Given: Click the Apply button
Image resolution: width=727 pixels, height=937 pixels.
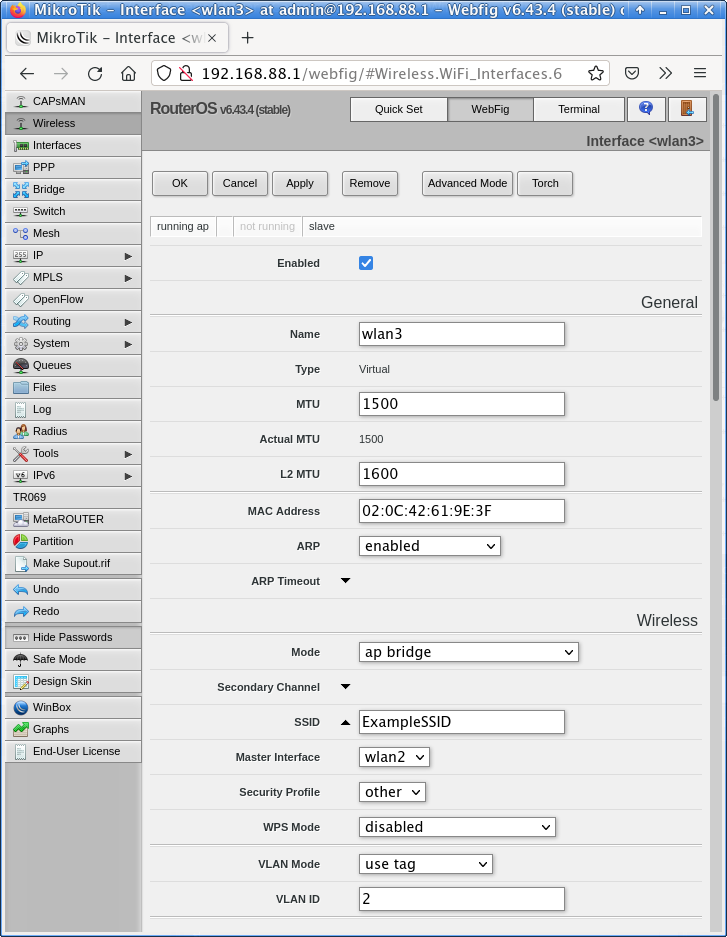Looking at the screenshot, I should tap(300, 183).
